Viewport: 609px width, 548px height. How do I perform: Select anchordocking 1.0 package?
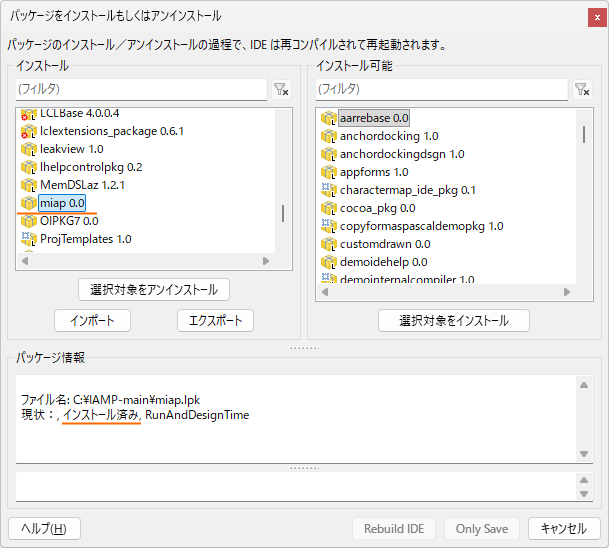(x=389, y=136)
